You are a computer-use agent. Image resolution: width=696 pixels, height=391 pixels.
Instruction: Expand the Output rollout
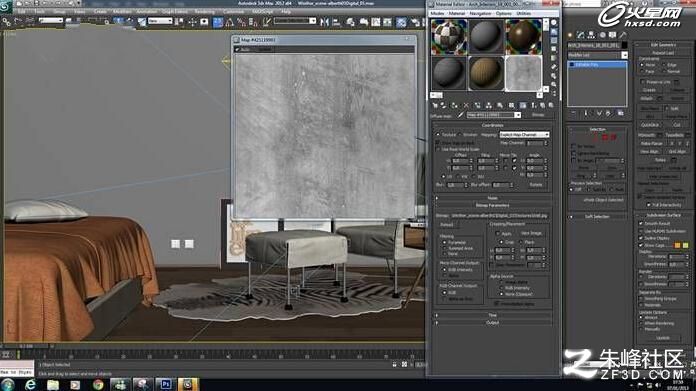pos(492,323)
